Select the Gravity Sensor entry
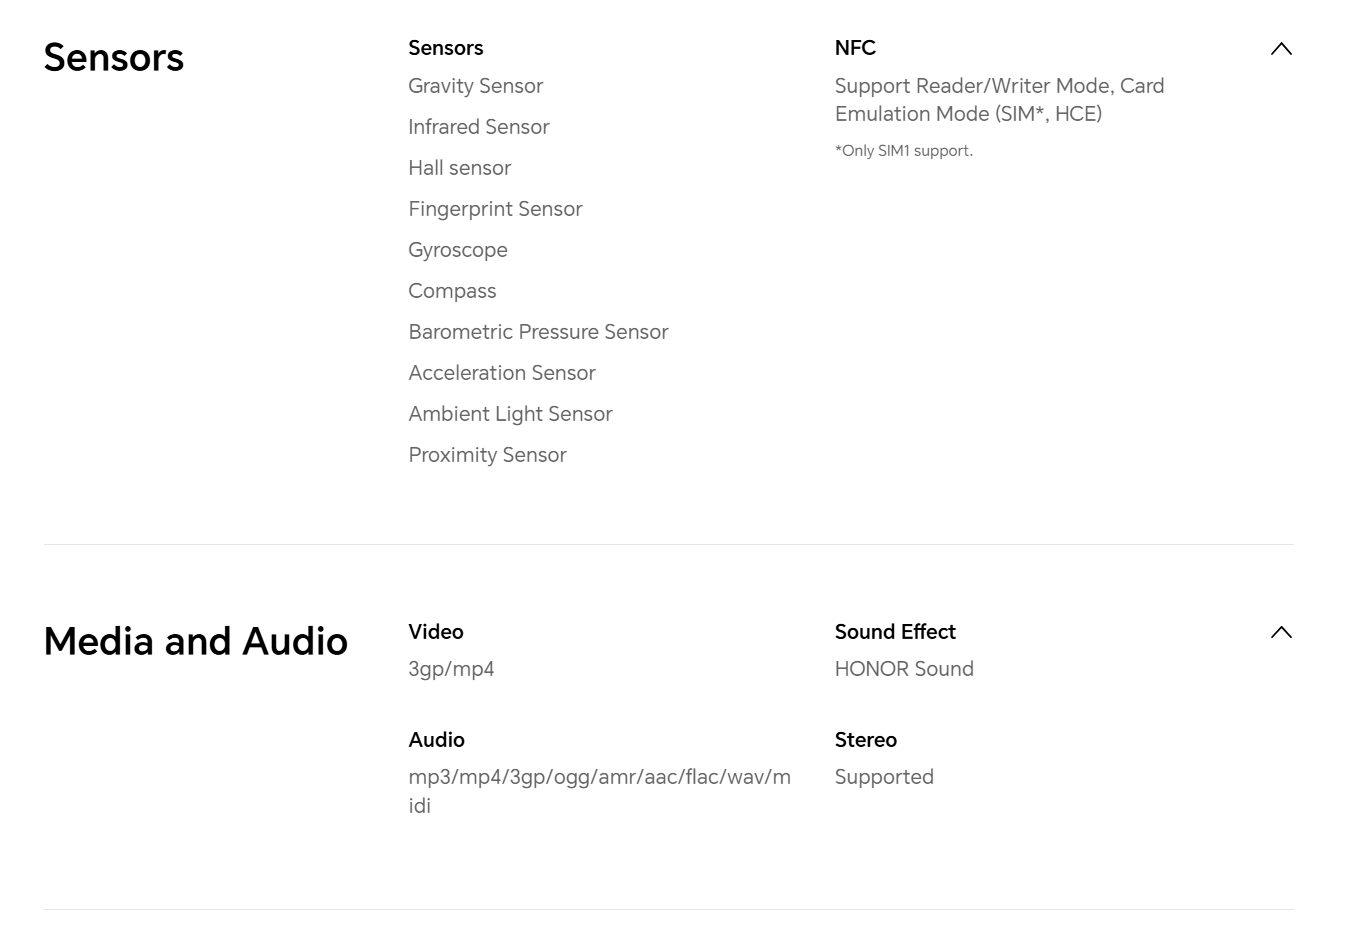1369x941 pixels. point(475,86)
